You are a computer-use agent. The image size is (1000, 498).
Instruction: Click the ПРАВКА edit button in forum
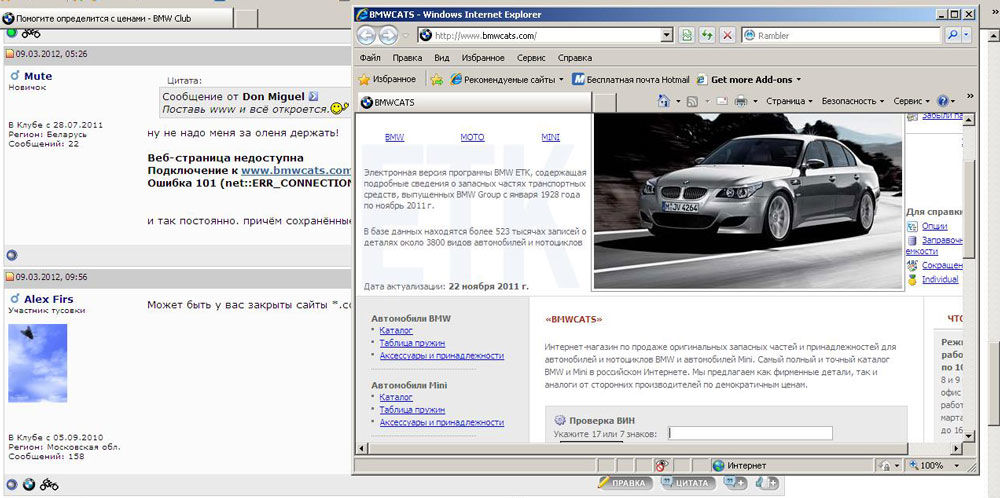tap(626, 483)
